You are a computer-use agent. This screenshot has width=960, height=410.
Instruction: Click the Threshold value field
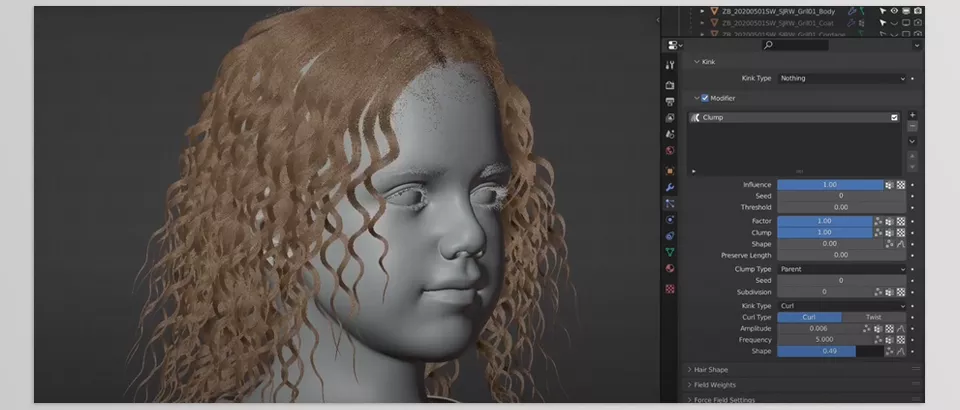(x=841, y=207)
